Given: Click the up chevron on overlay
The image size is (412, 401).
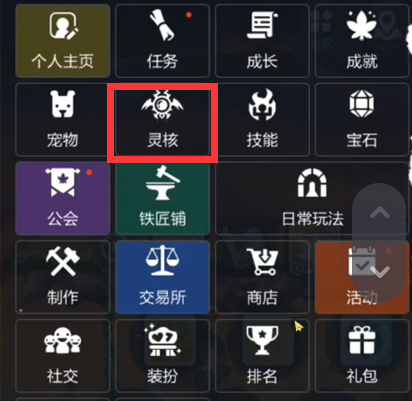Looking at the screenshot, I should coord(380,212).
